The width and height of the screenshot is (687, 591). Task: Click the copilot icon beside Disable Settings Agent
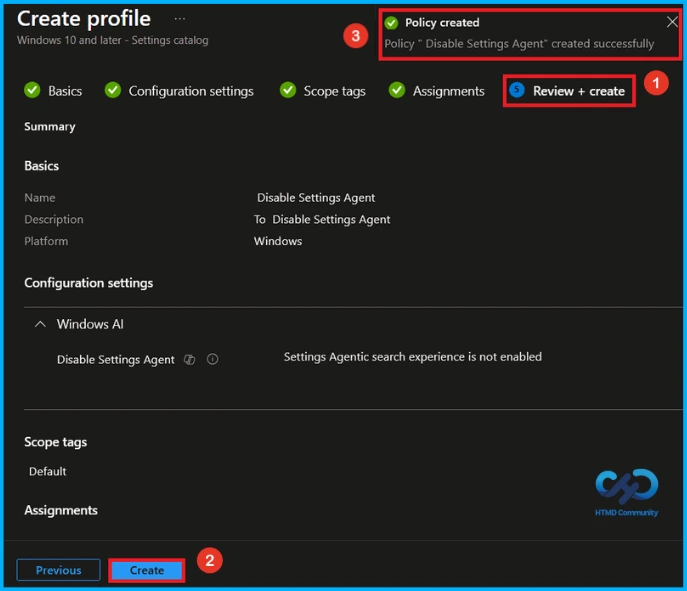click(x=189, y=360)
